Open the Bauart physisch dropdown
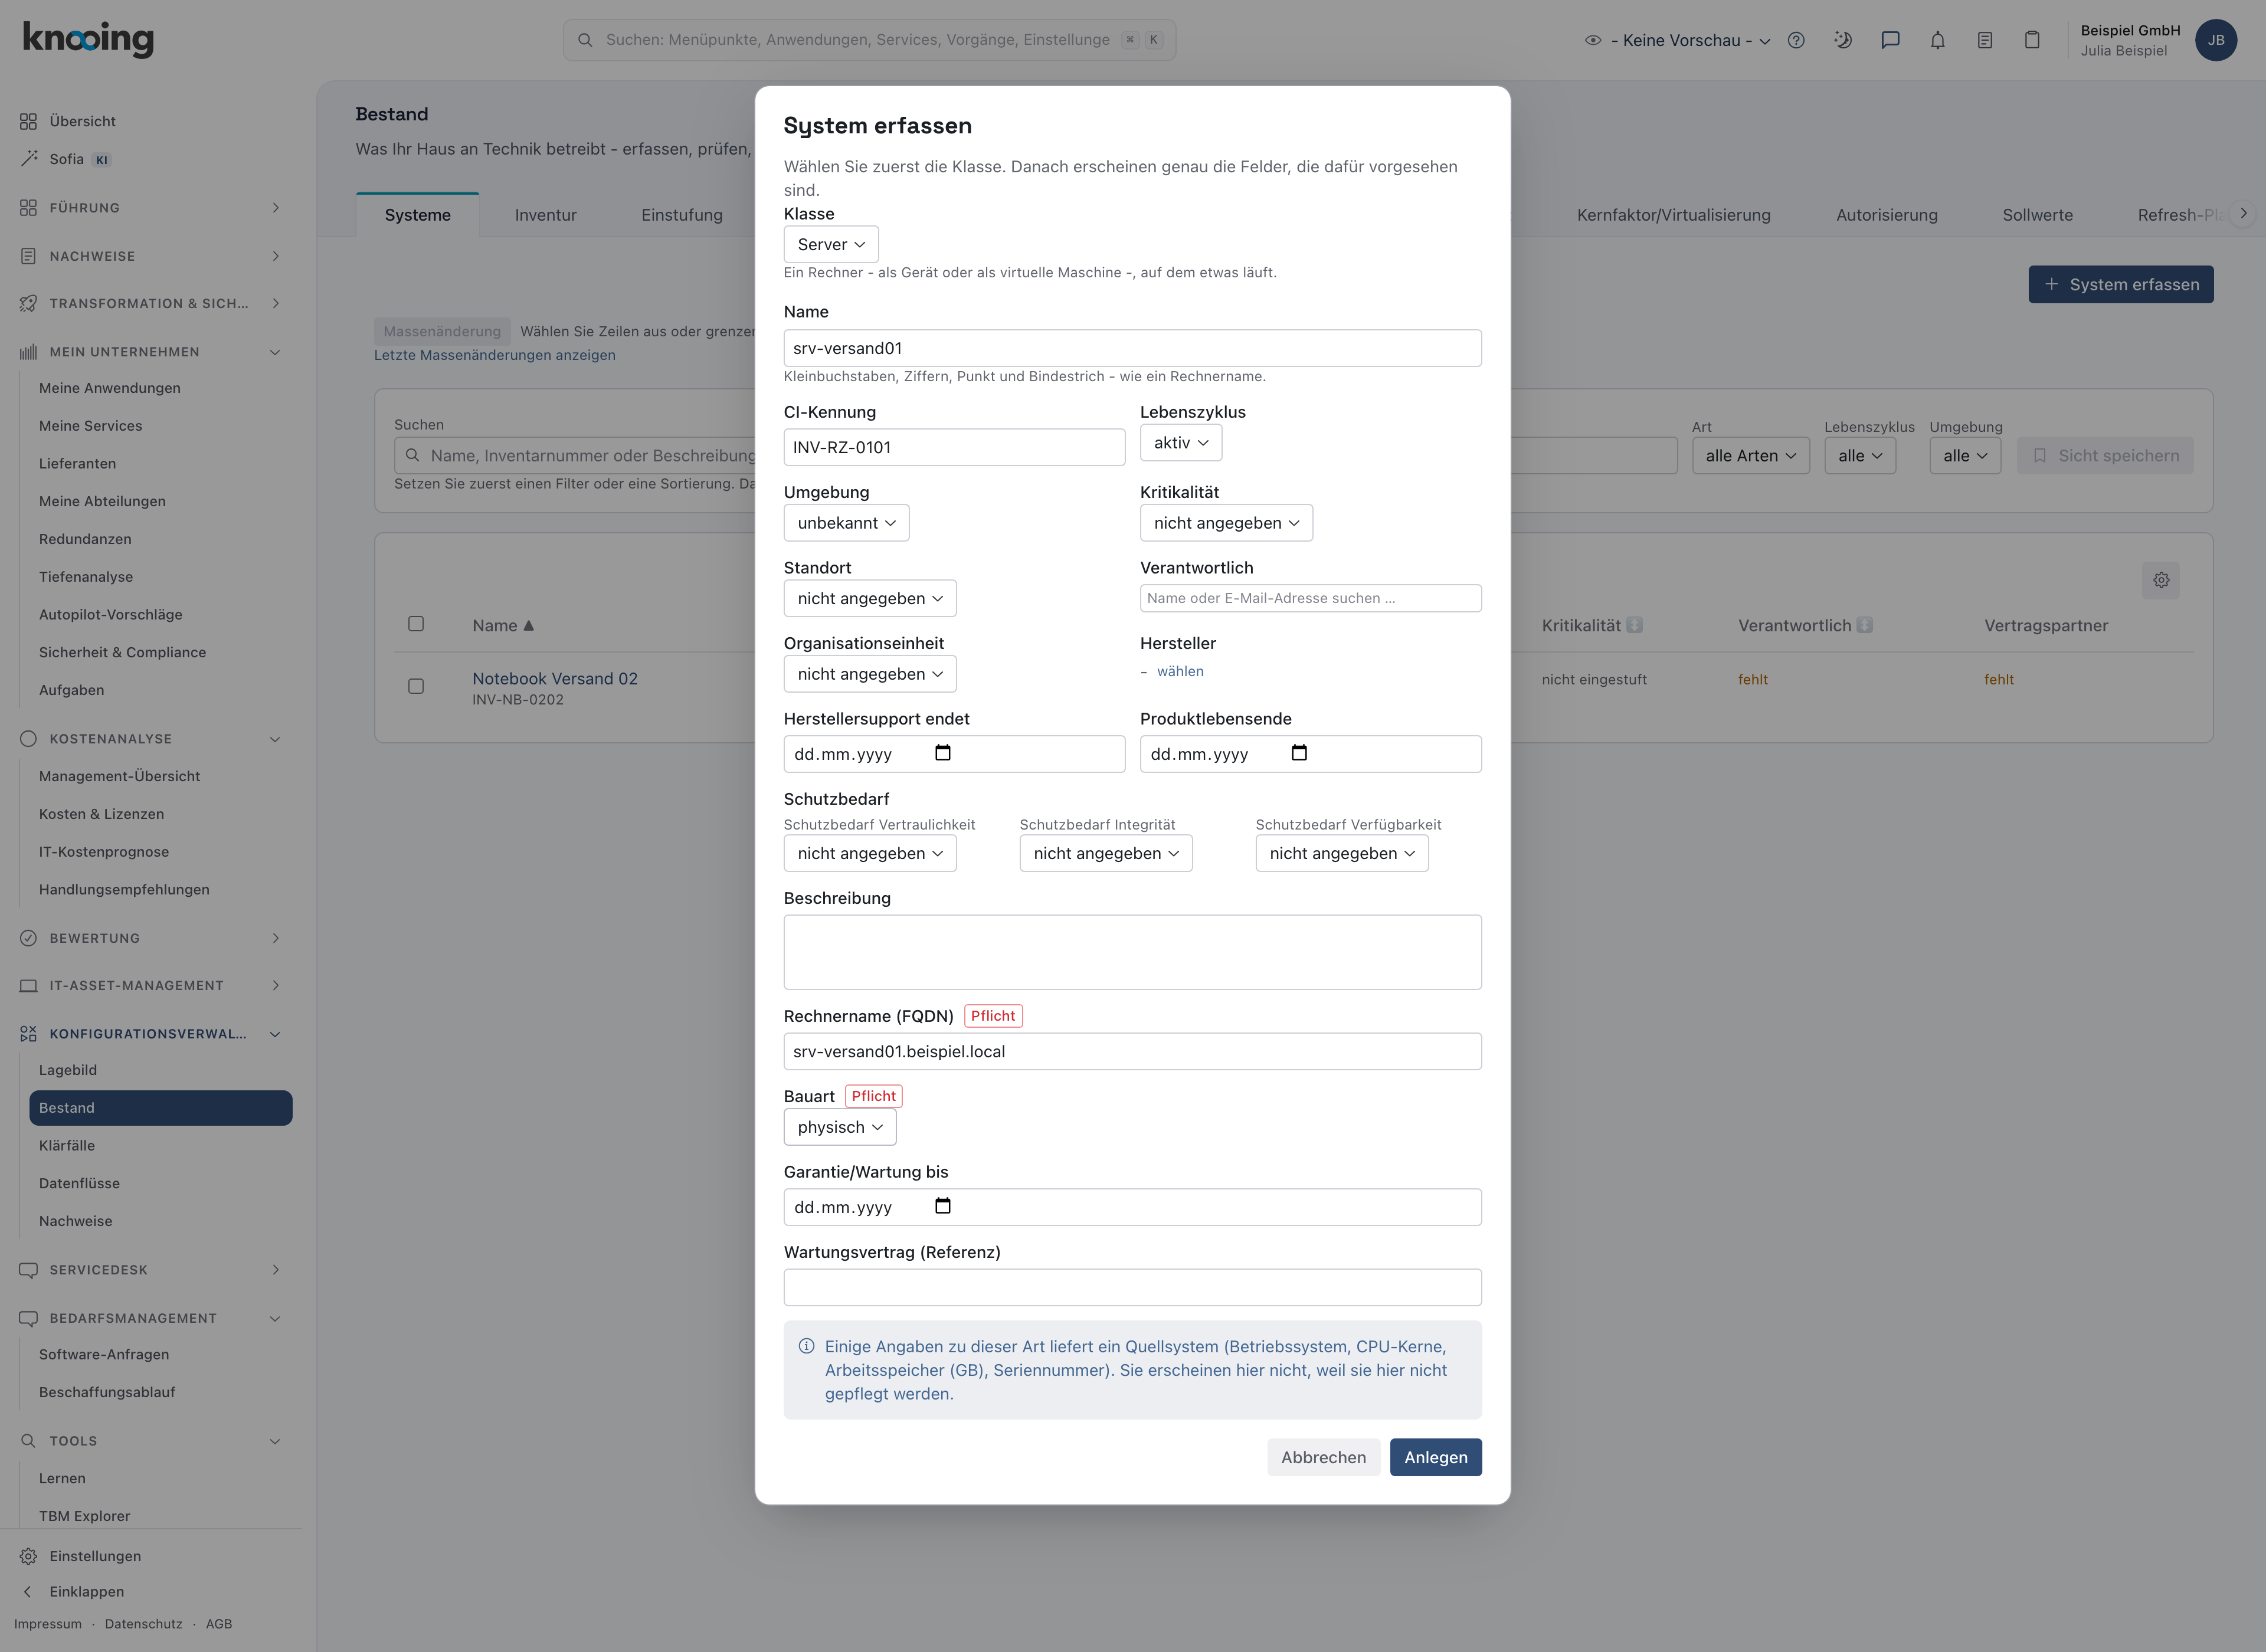 840,1127
